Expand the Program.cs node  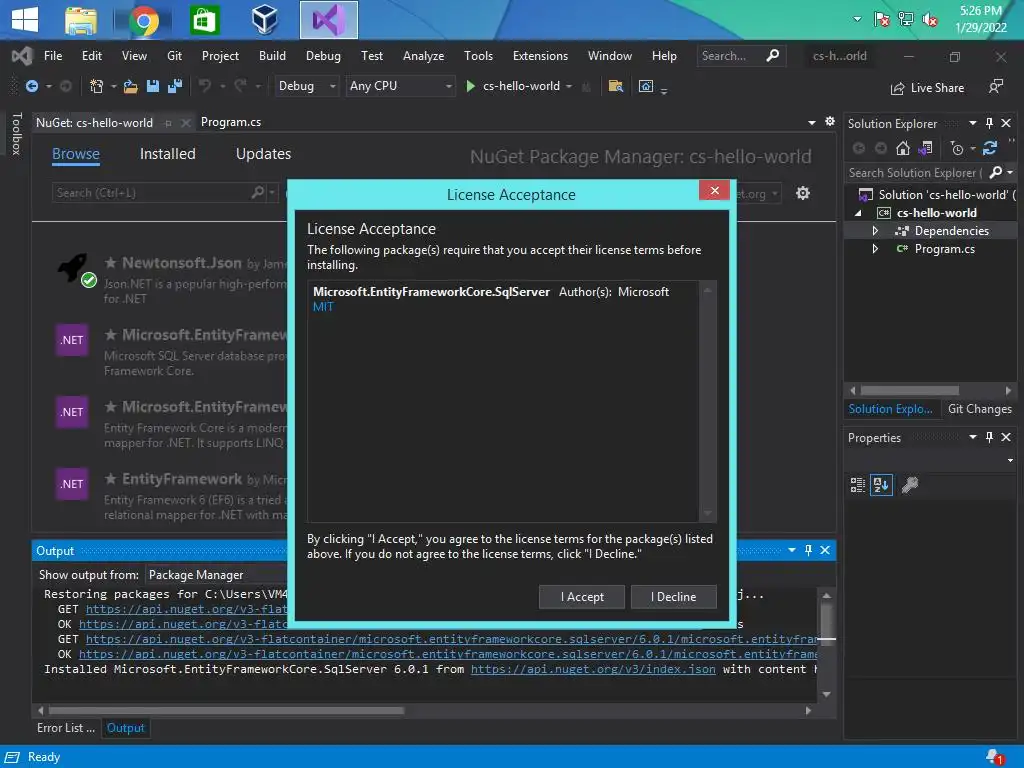point(875,249)
